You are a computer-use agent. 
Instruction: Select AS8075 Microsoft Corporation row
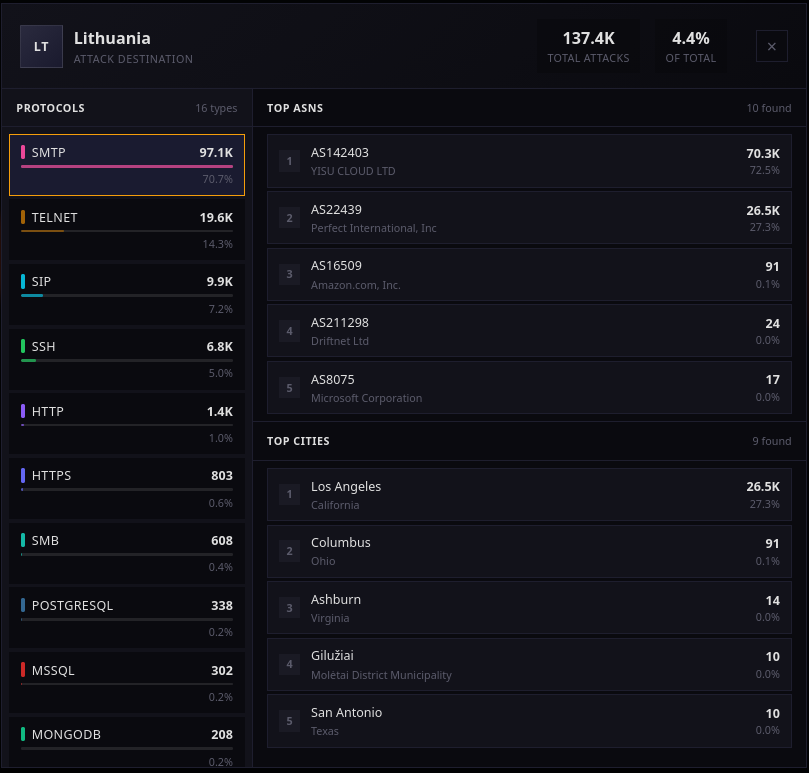(x=529, y=388)
